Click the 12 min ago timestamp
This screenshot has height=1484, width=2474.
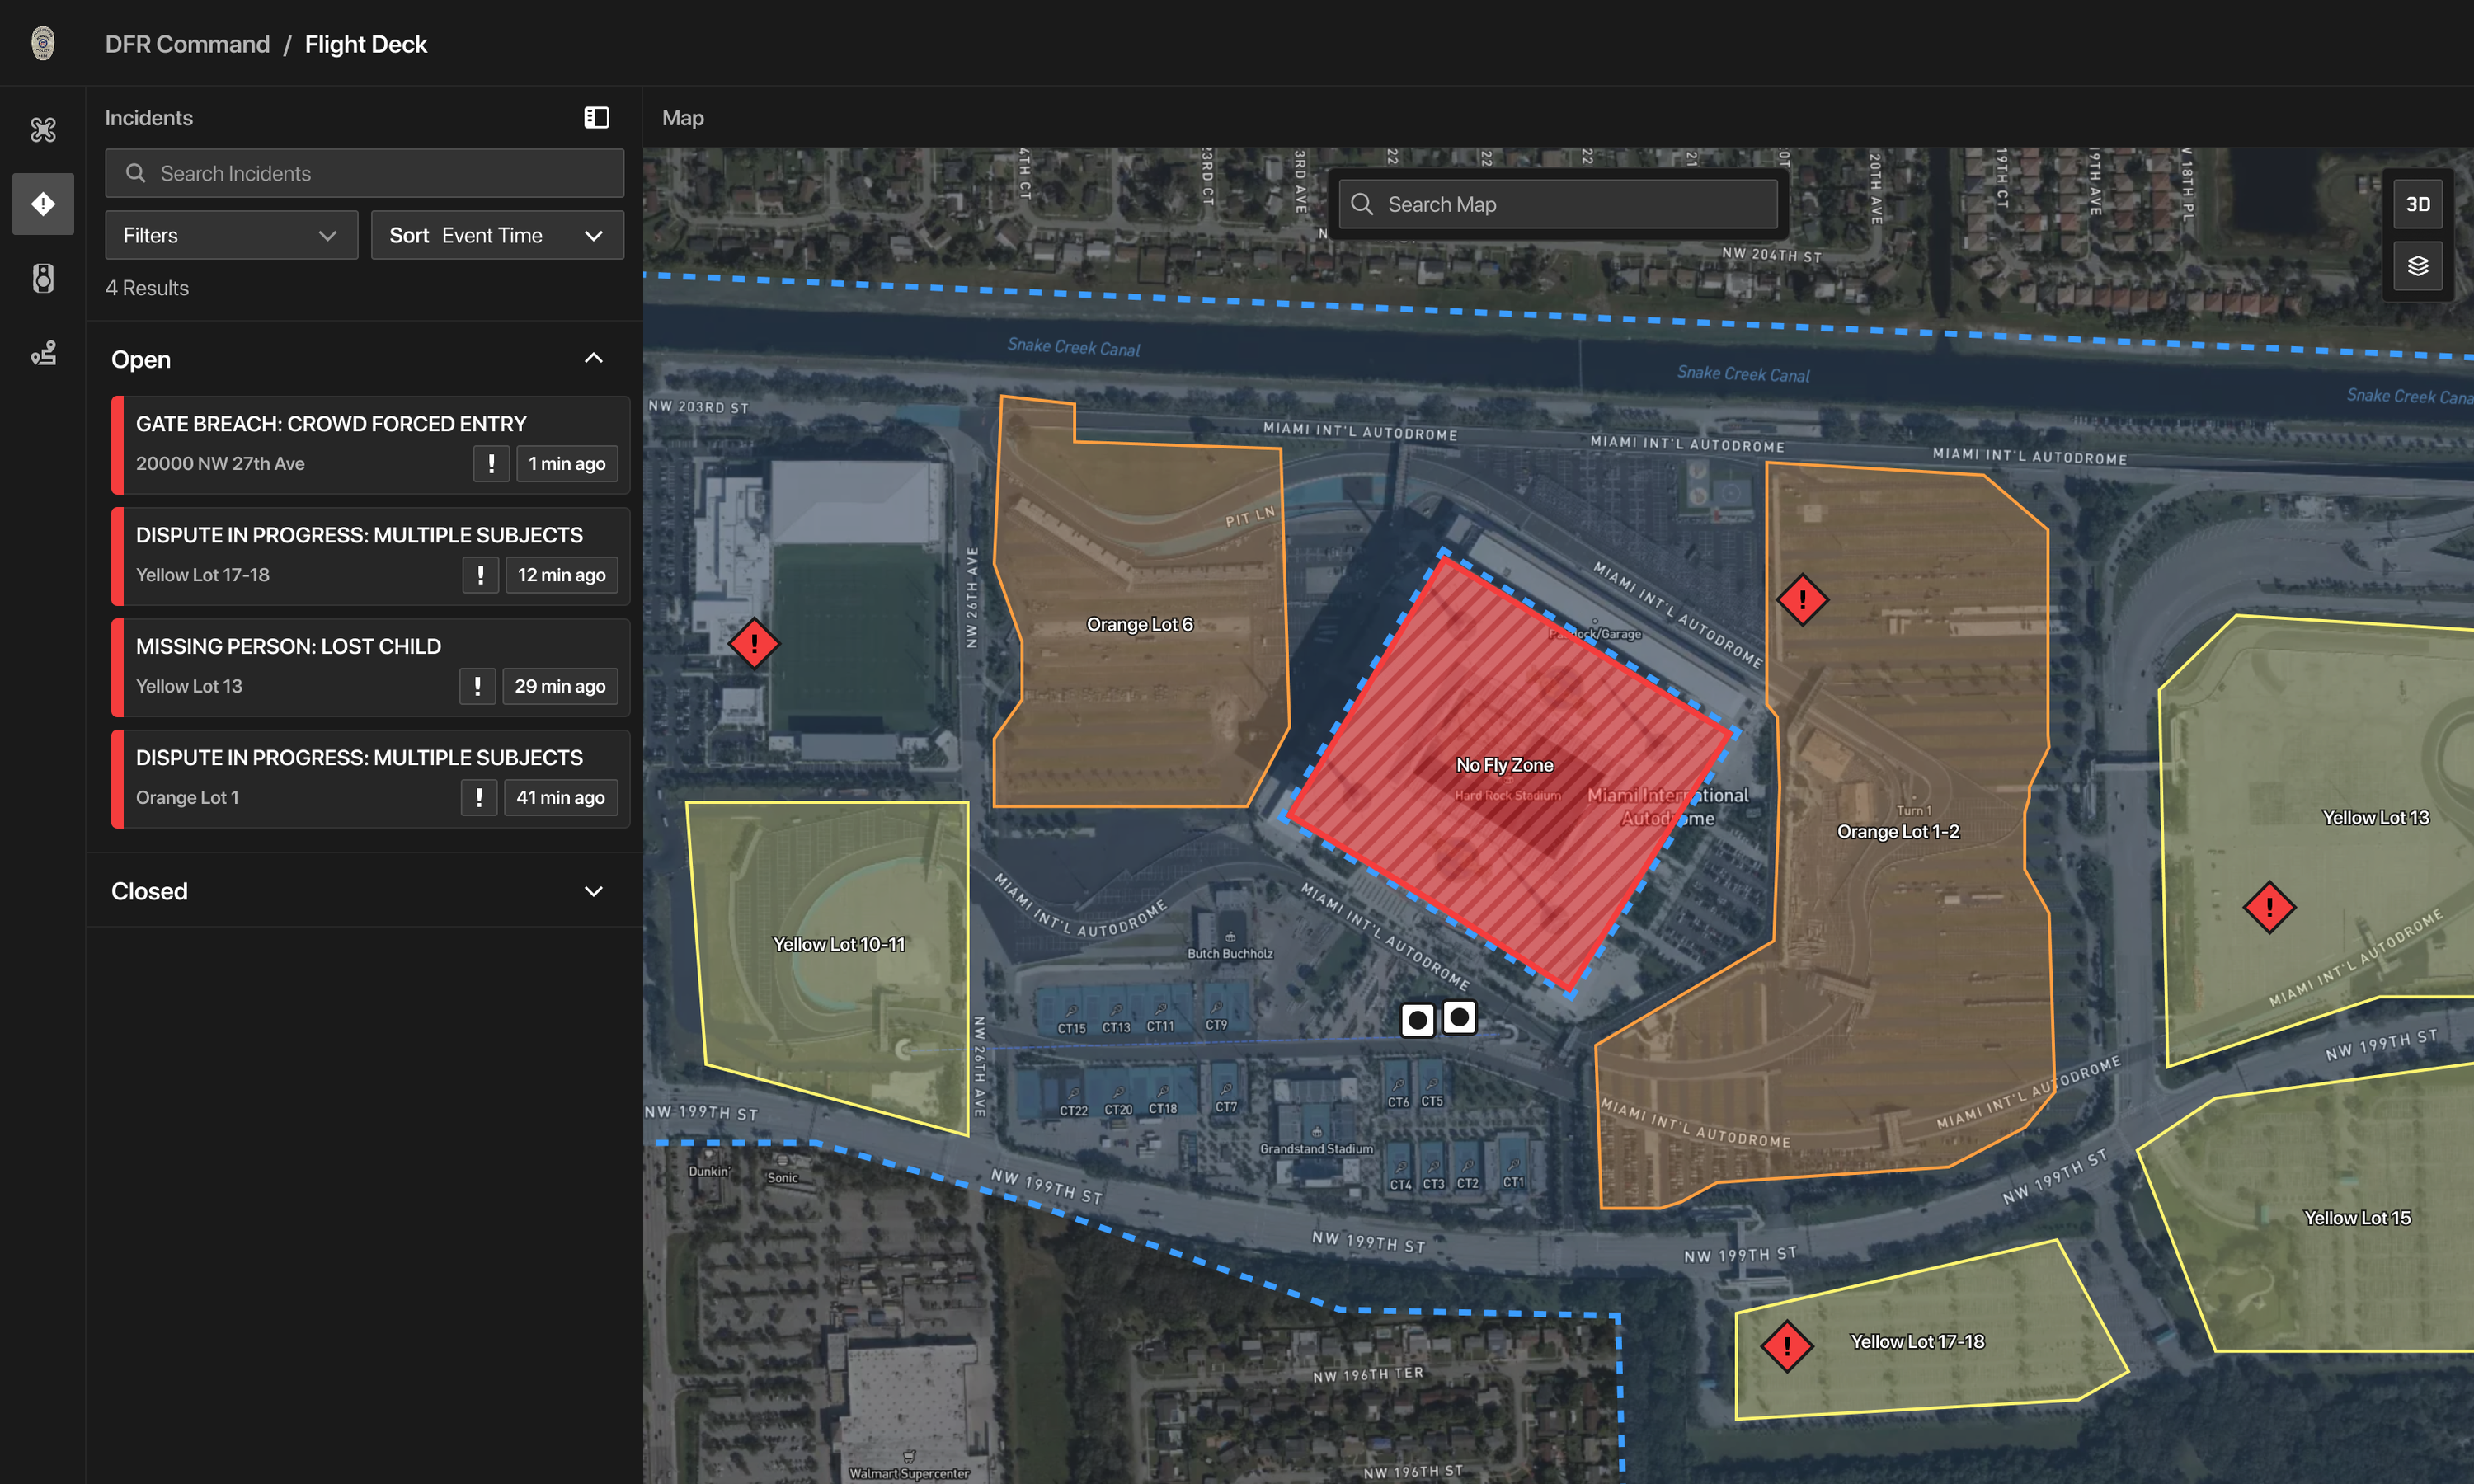(562, 575)
